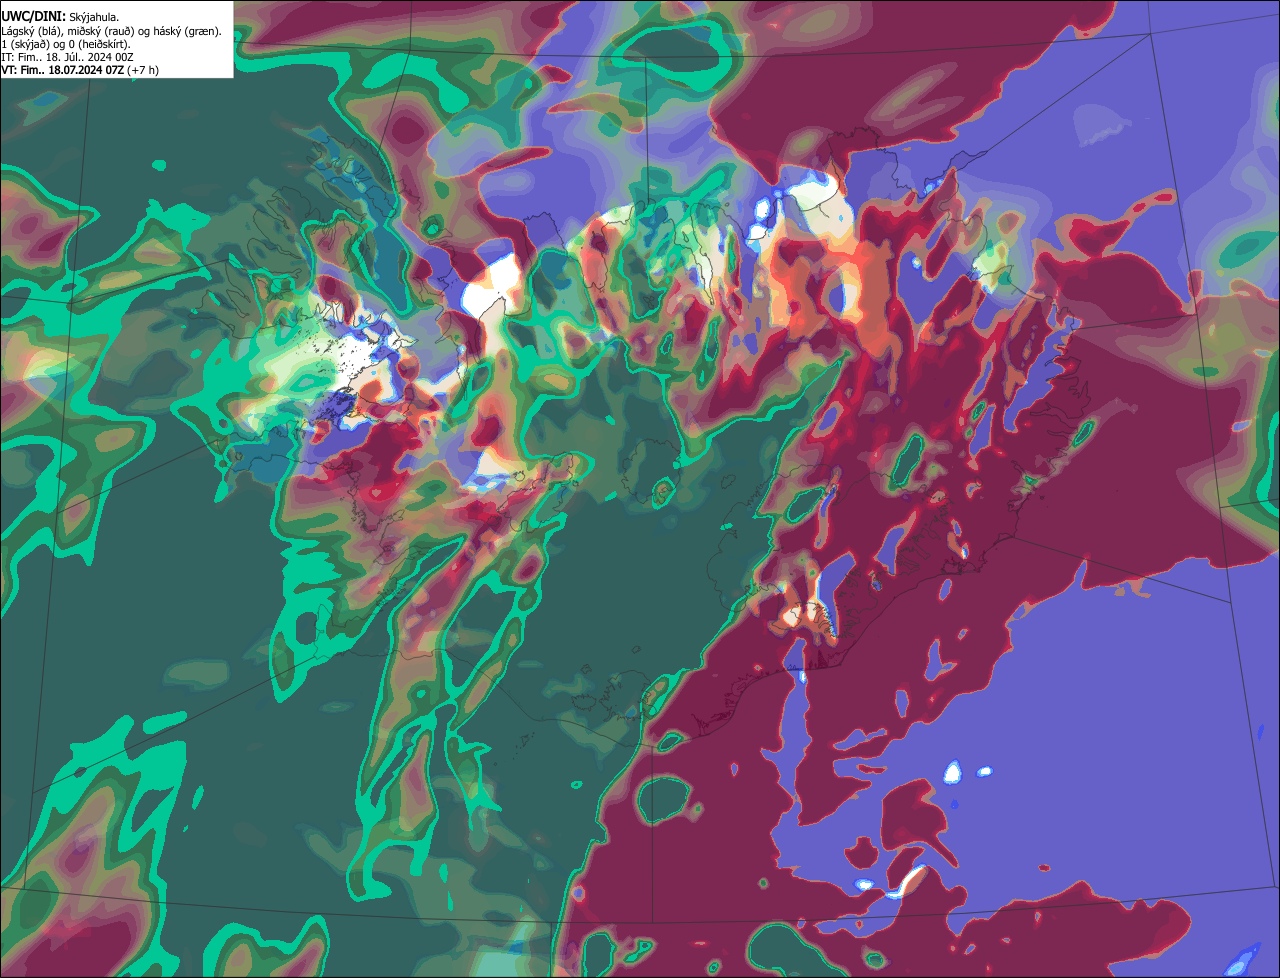Click the 'VT: Fim.. 18.07.2024 07Z (+7 h)' line
This screenshot has width=1280, height=978.
click(80, 70)
